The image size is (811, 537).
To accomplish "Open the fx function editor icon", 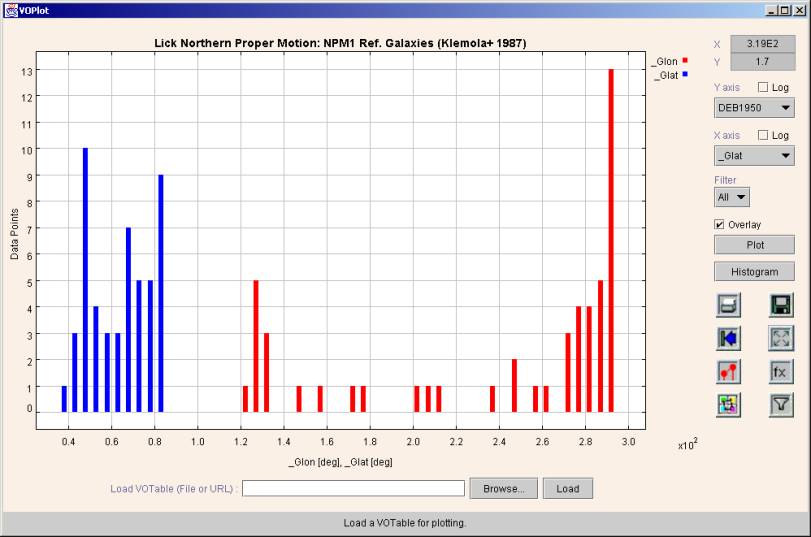I will tap(781, 371).
